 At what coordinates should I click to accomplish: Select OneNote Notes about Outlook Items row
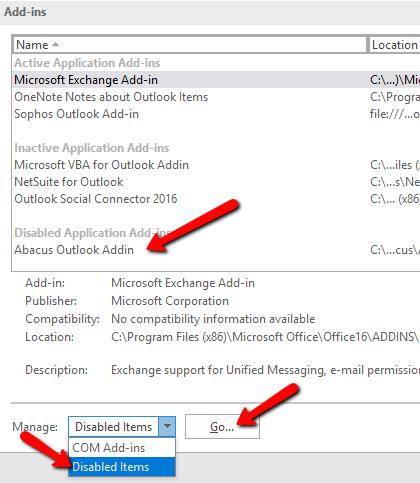pyautogui.click(x=216, y=97)
